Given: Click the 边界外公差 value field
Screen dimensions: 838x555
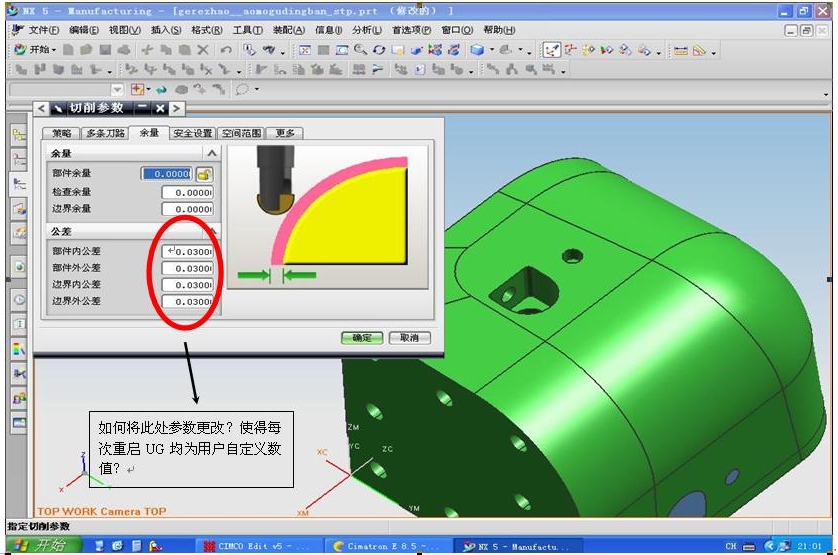Looking at the screenshot, I should 188,302.
